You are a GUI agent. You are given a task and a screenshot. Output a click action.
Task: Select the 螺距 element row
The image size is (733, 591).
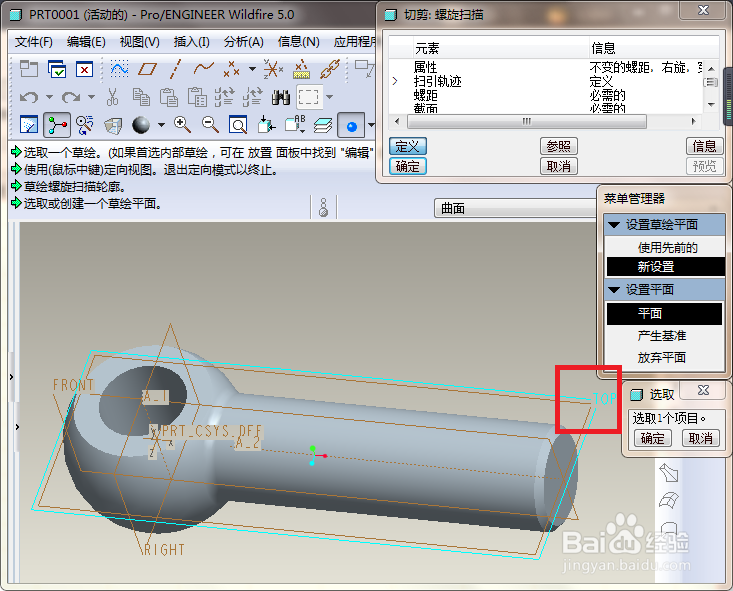[545, 95]
